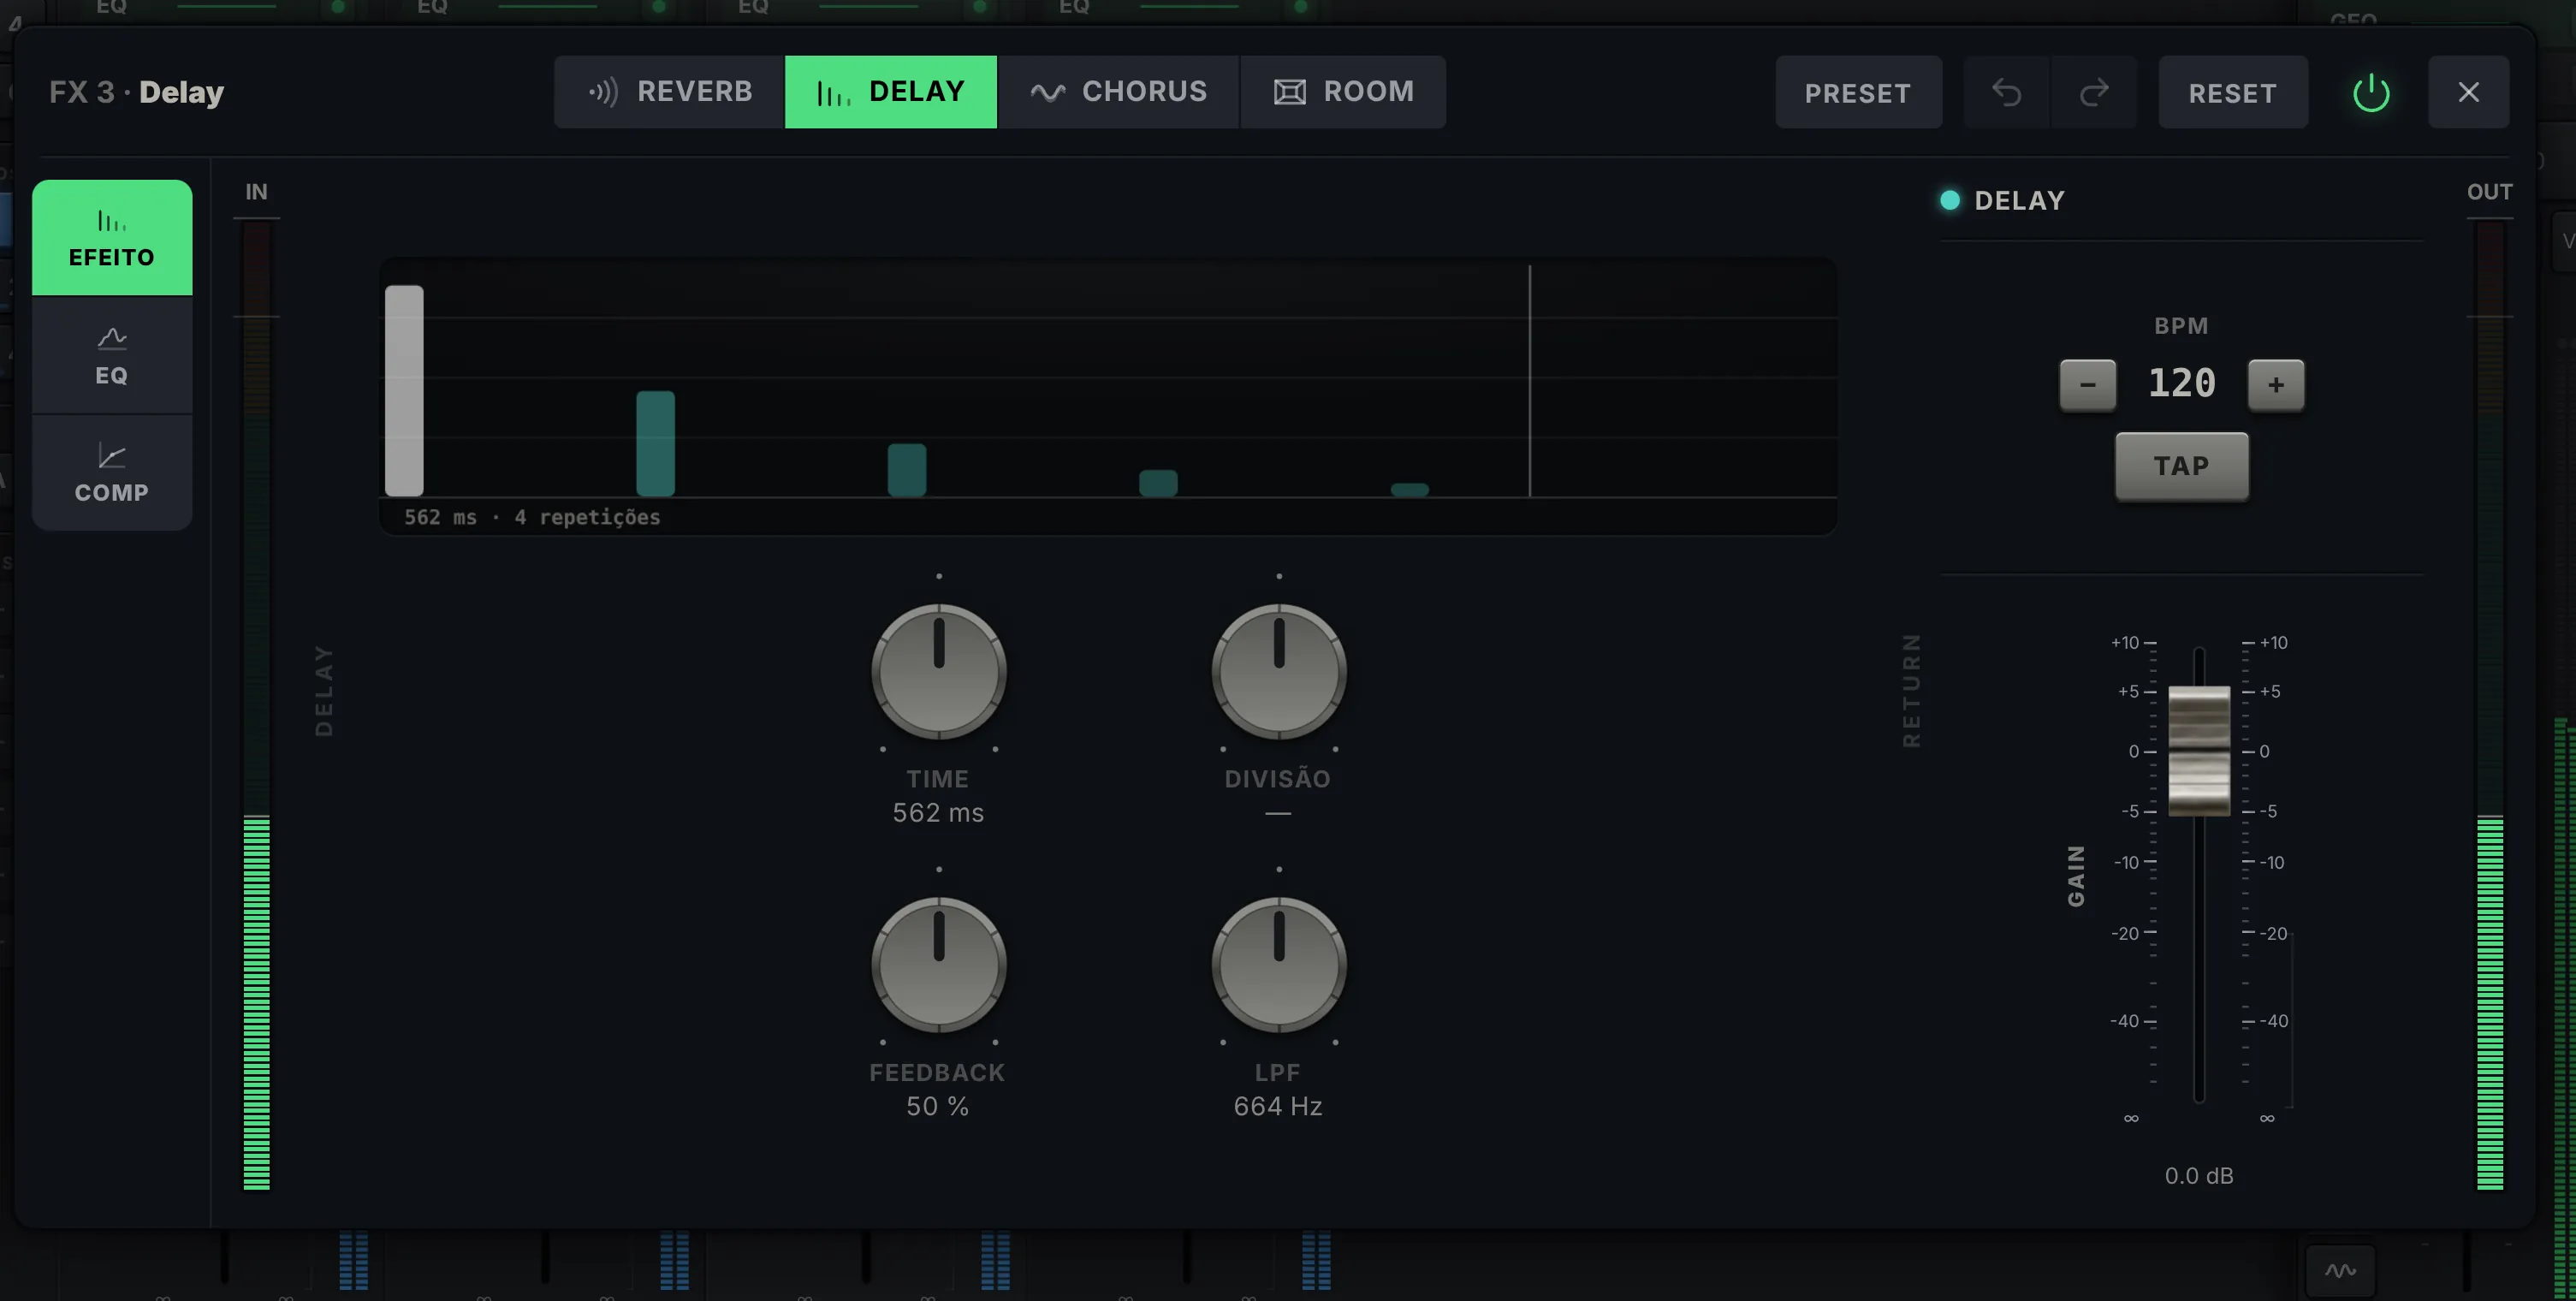Toggle the teal DELAY indicator dot
This screenshot has width=2576, height=1301.
pos(1949,200)
